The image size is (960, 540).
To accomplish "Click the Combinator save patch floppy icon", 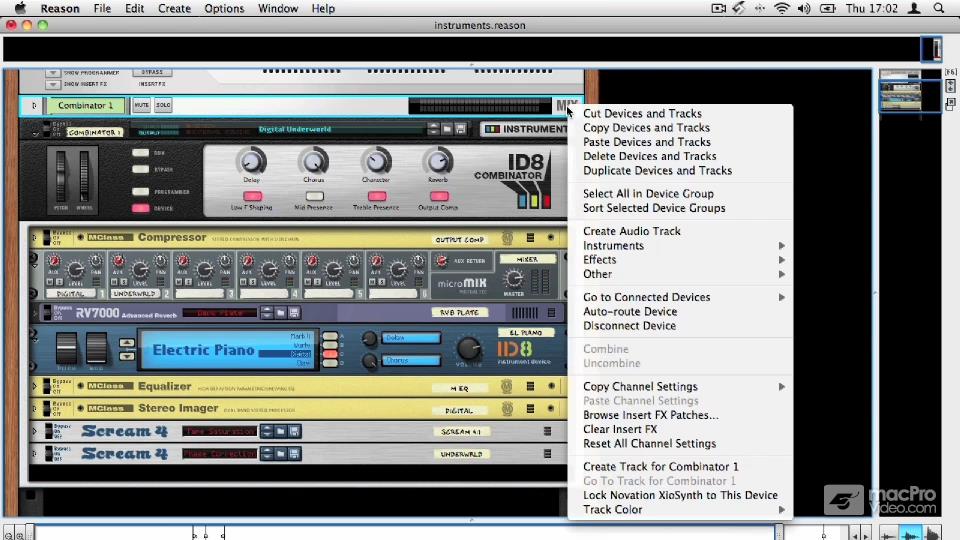I will coord(460,129).
